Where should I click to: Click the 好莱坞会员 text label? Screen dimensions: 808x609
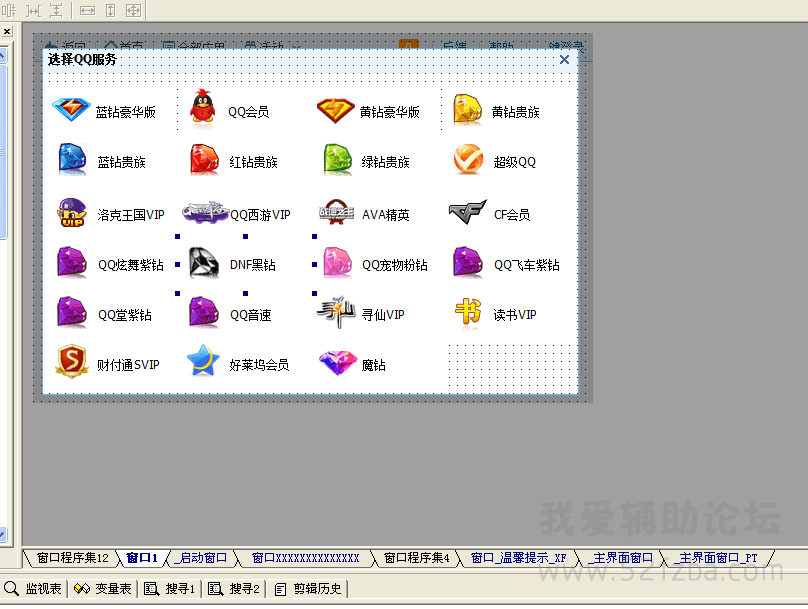coord(259,365)
